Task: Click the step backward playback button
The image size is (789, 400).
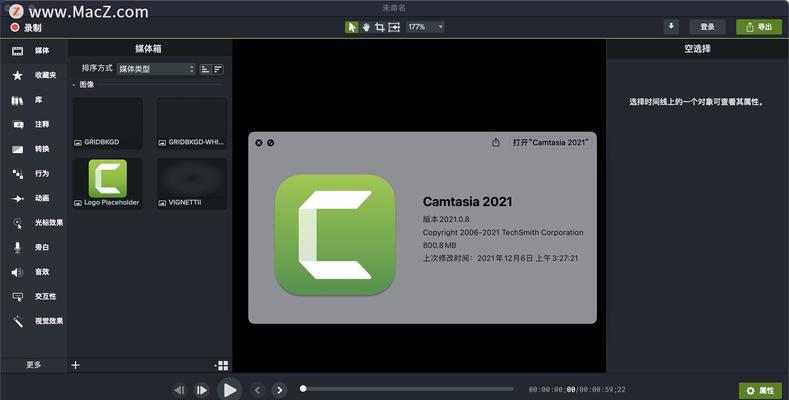Action: pos(179,390)
